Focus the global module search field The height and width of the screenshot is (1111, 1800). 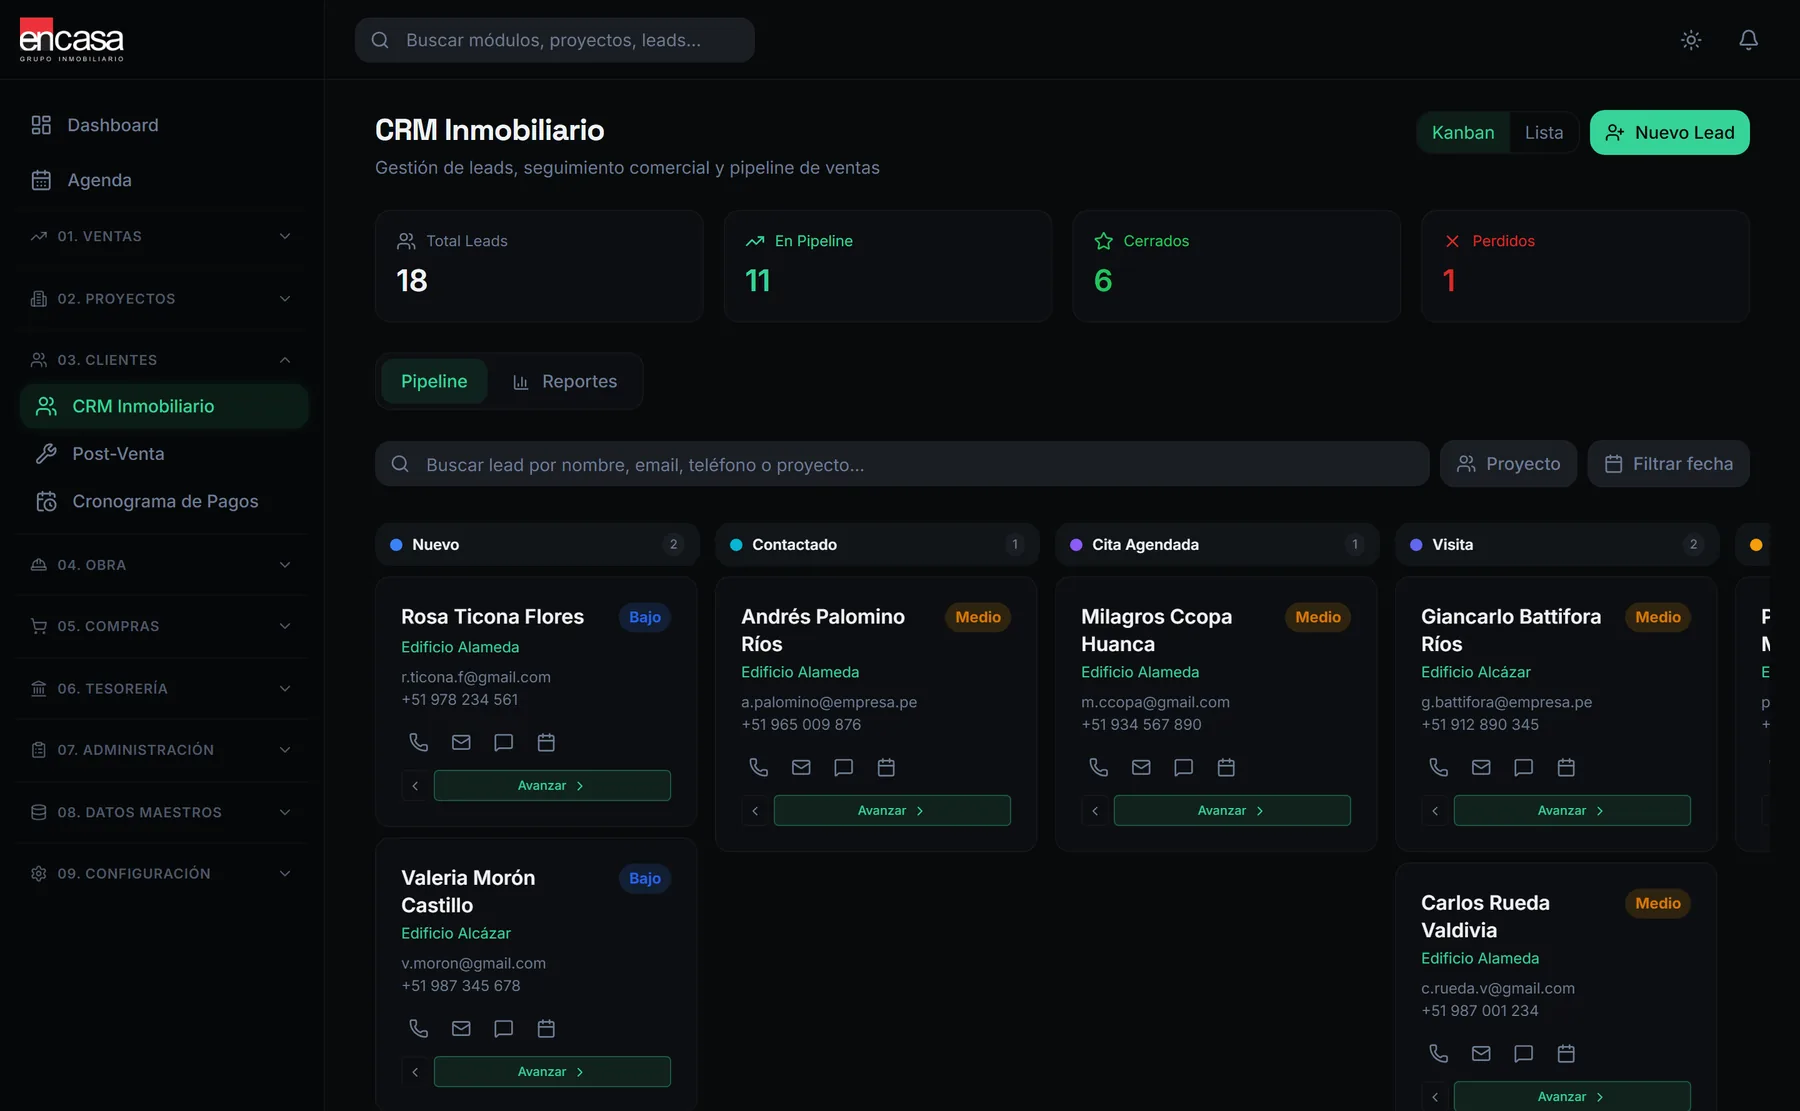[x=555, y=40]
